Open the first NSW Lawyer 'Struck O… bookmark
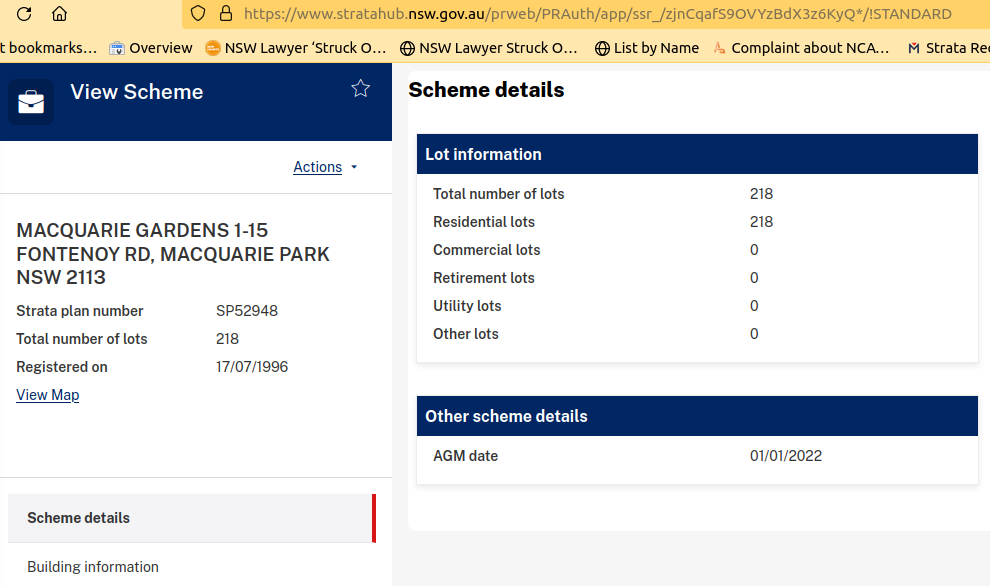 [295, 48]
